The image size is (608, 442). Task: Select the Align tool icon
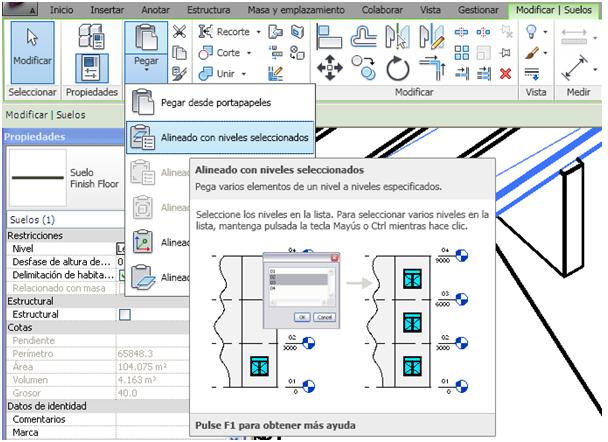330,35
